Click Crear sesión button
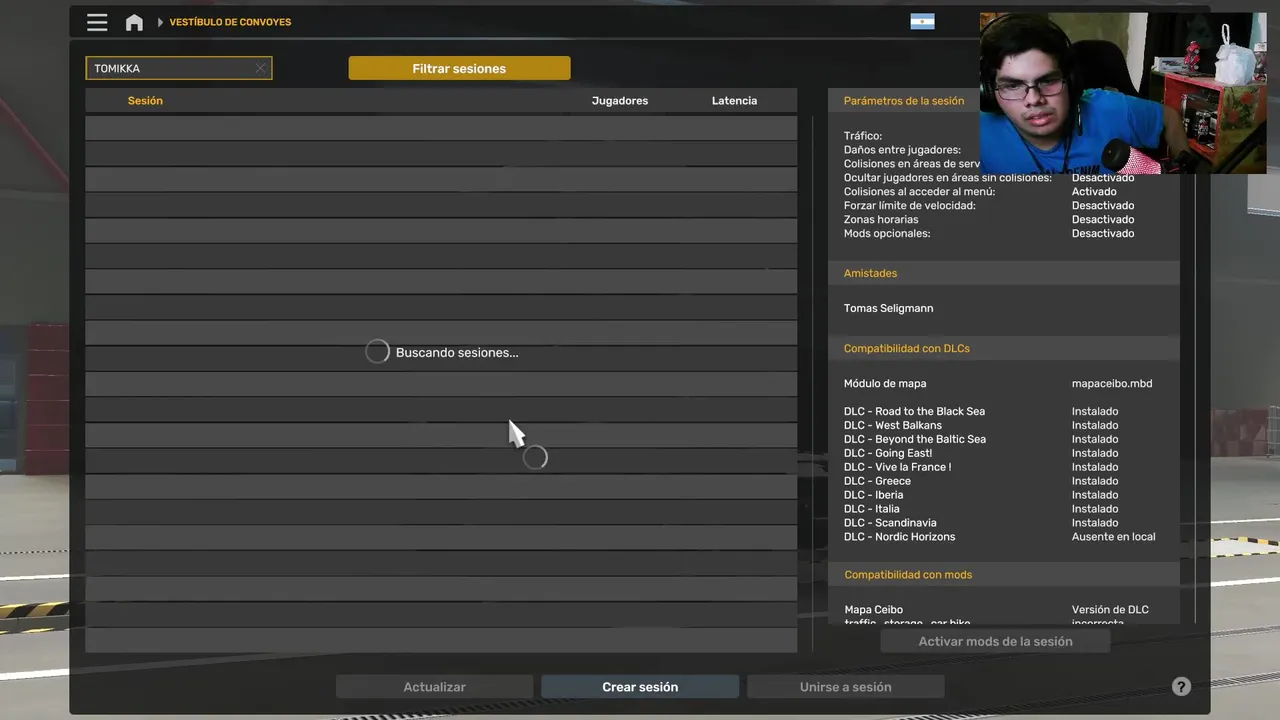This screenshot has height=720, width=1280. (x=640, y=687)
